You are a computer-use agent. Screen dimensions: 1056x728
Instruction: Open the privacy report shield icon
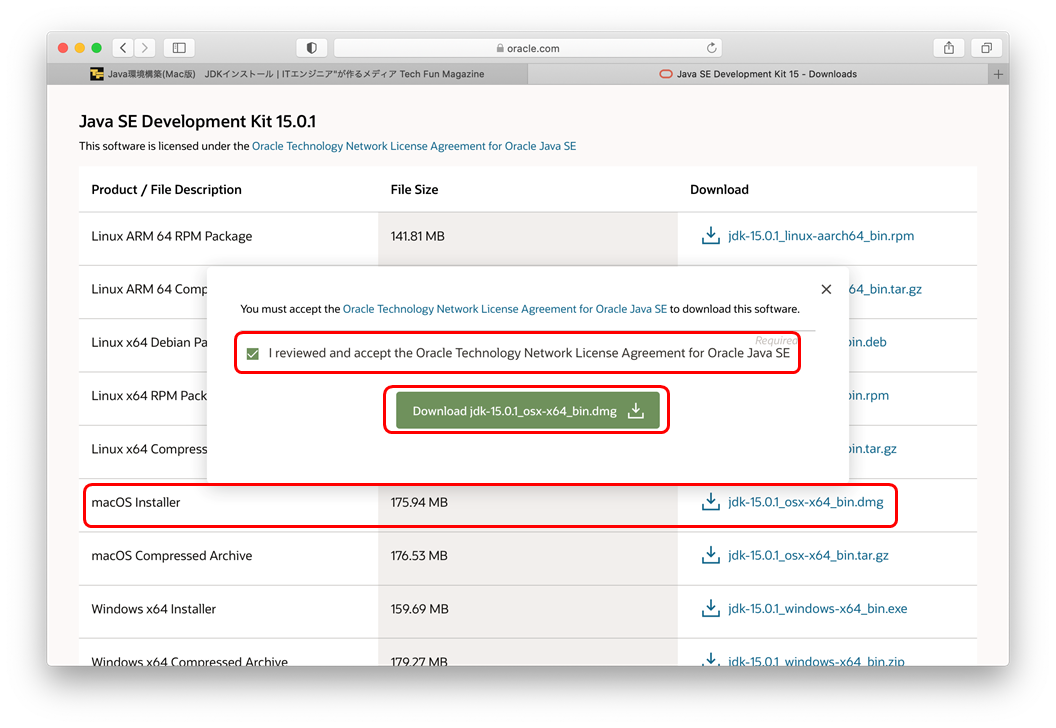coord(311,48)
